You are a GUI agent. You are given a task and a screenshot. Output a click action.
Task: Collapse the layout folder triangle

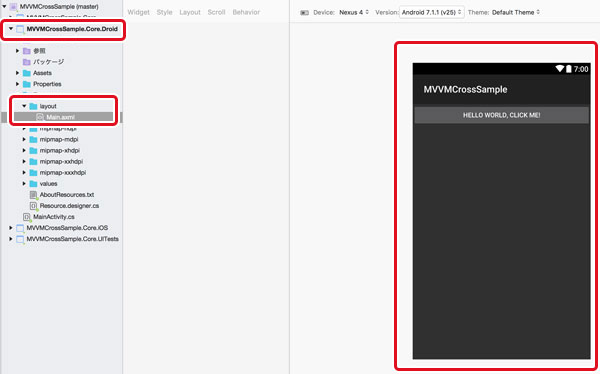click(x=24, y=106)
